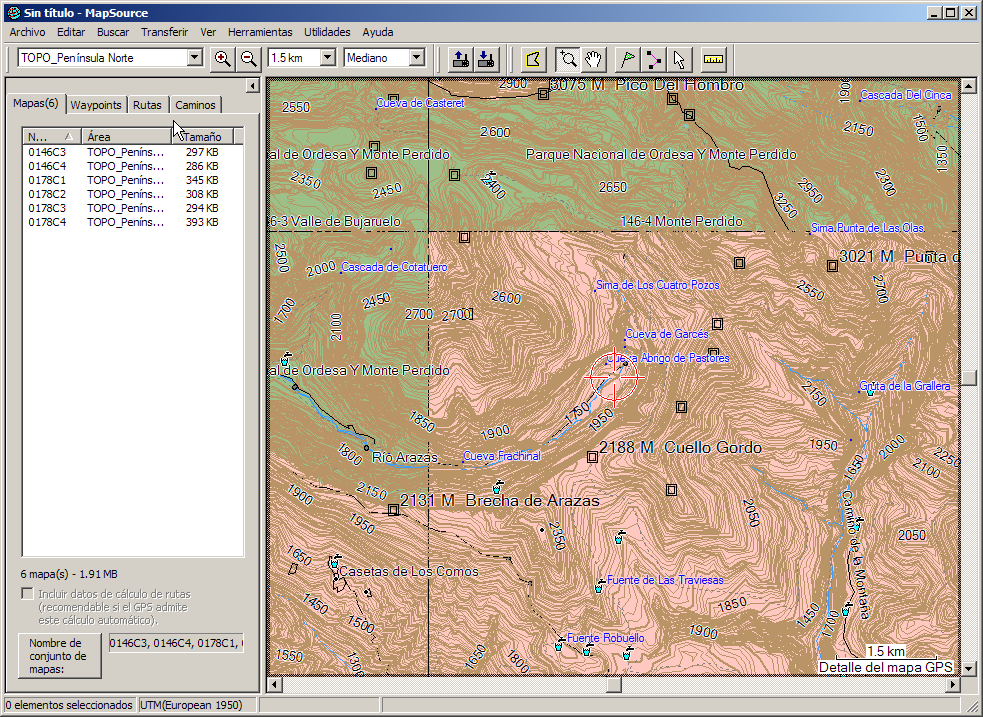Click 'Nombre de conjunto de mapas' button
This screenshot has height=717, width=983.
tap(60, 656)
